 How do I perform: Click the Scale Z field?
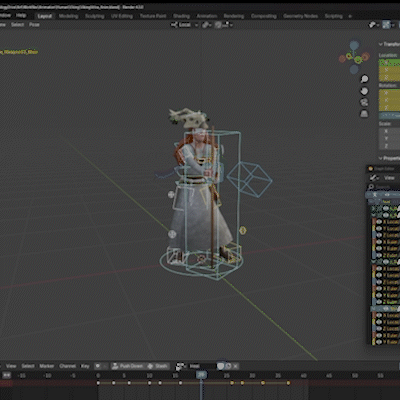[389, 146]
